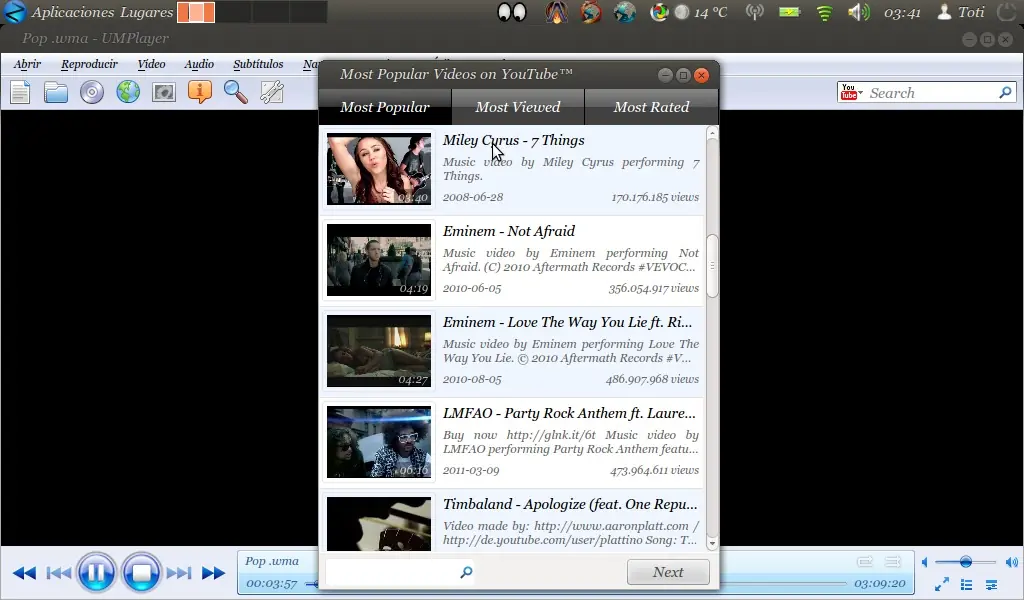Click the magnifier in the toolbar Search box

(1005, 93)
